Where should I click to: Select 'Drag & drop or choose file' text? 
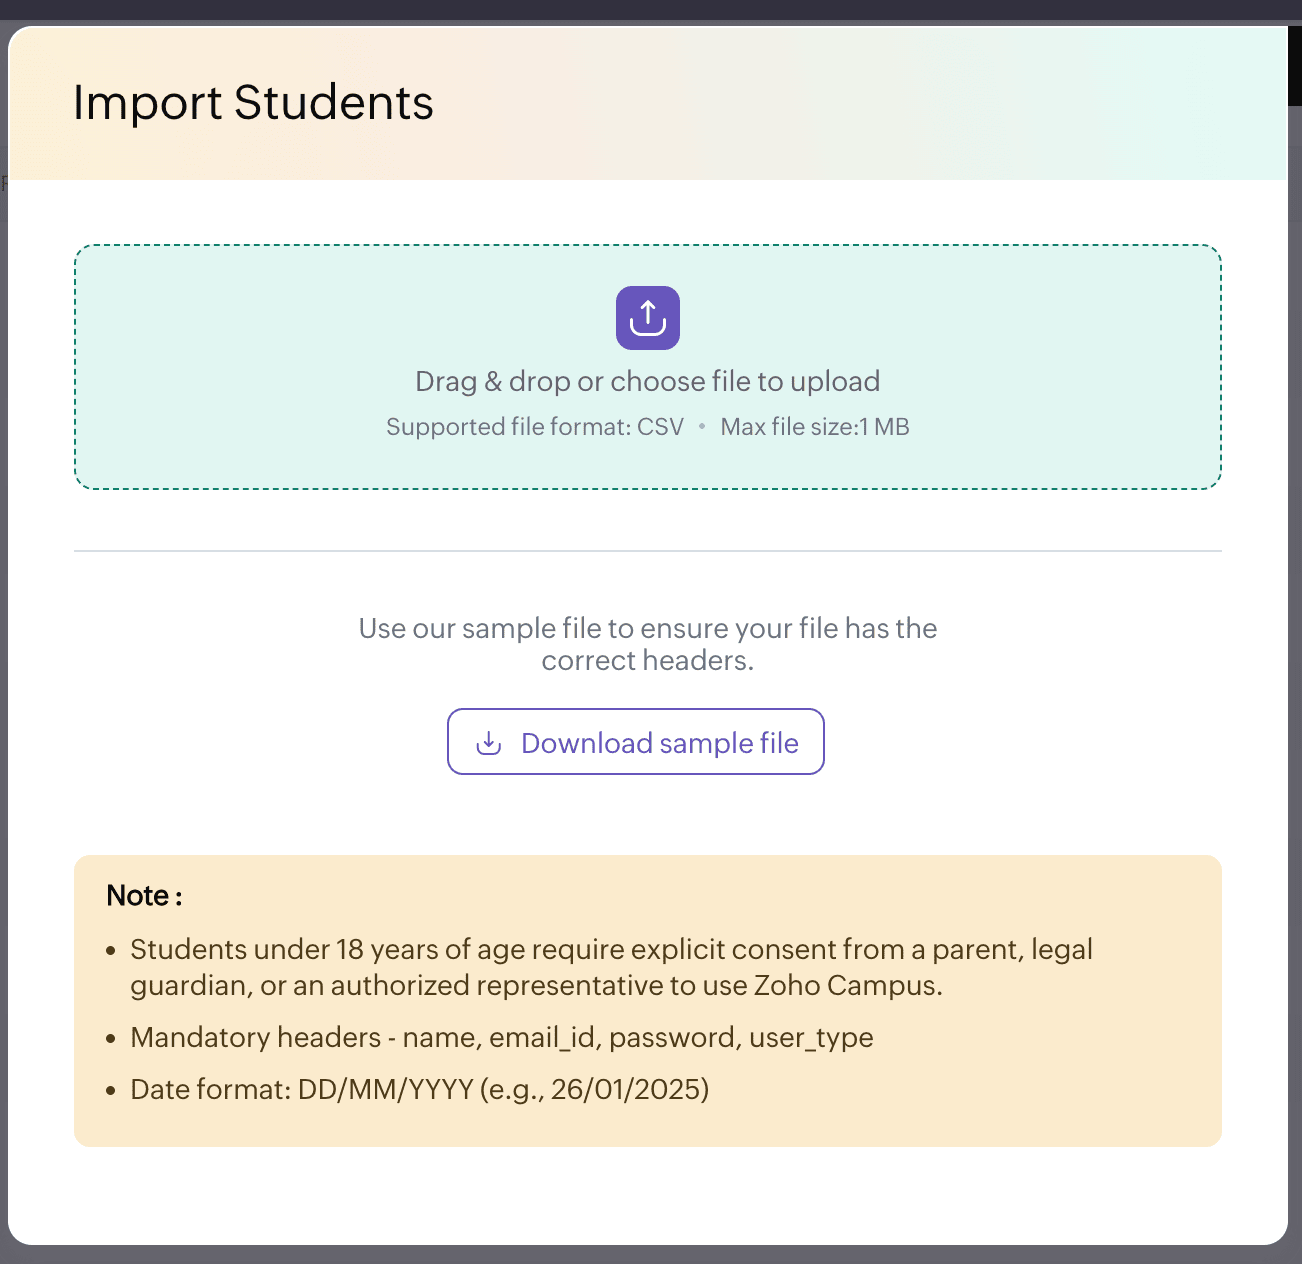pos(648,381)
